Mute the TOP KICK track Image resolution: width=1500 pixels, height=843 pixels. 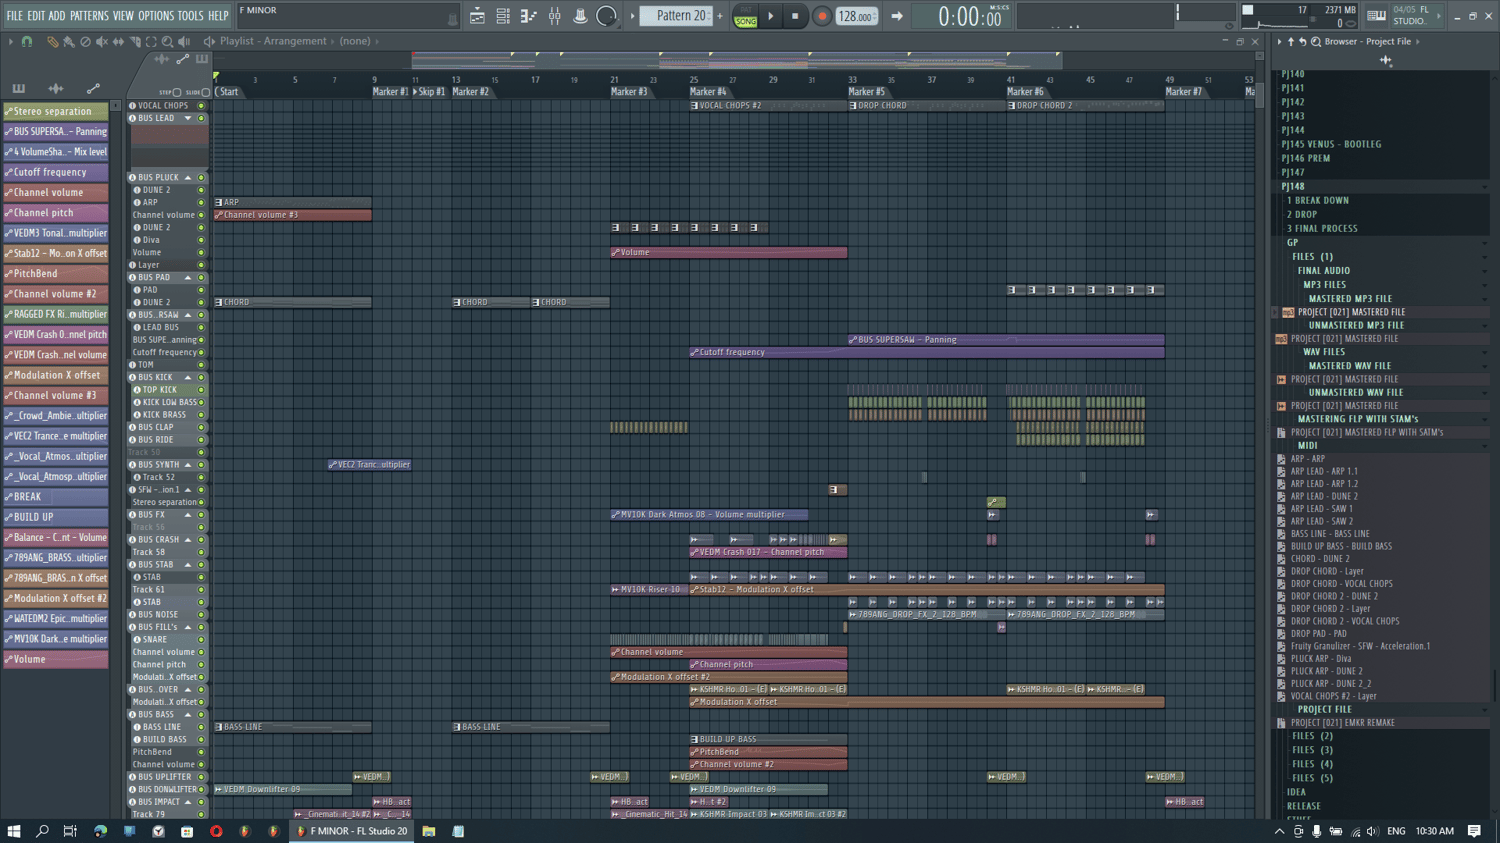point(201,390)
